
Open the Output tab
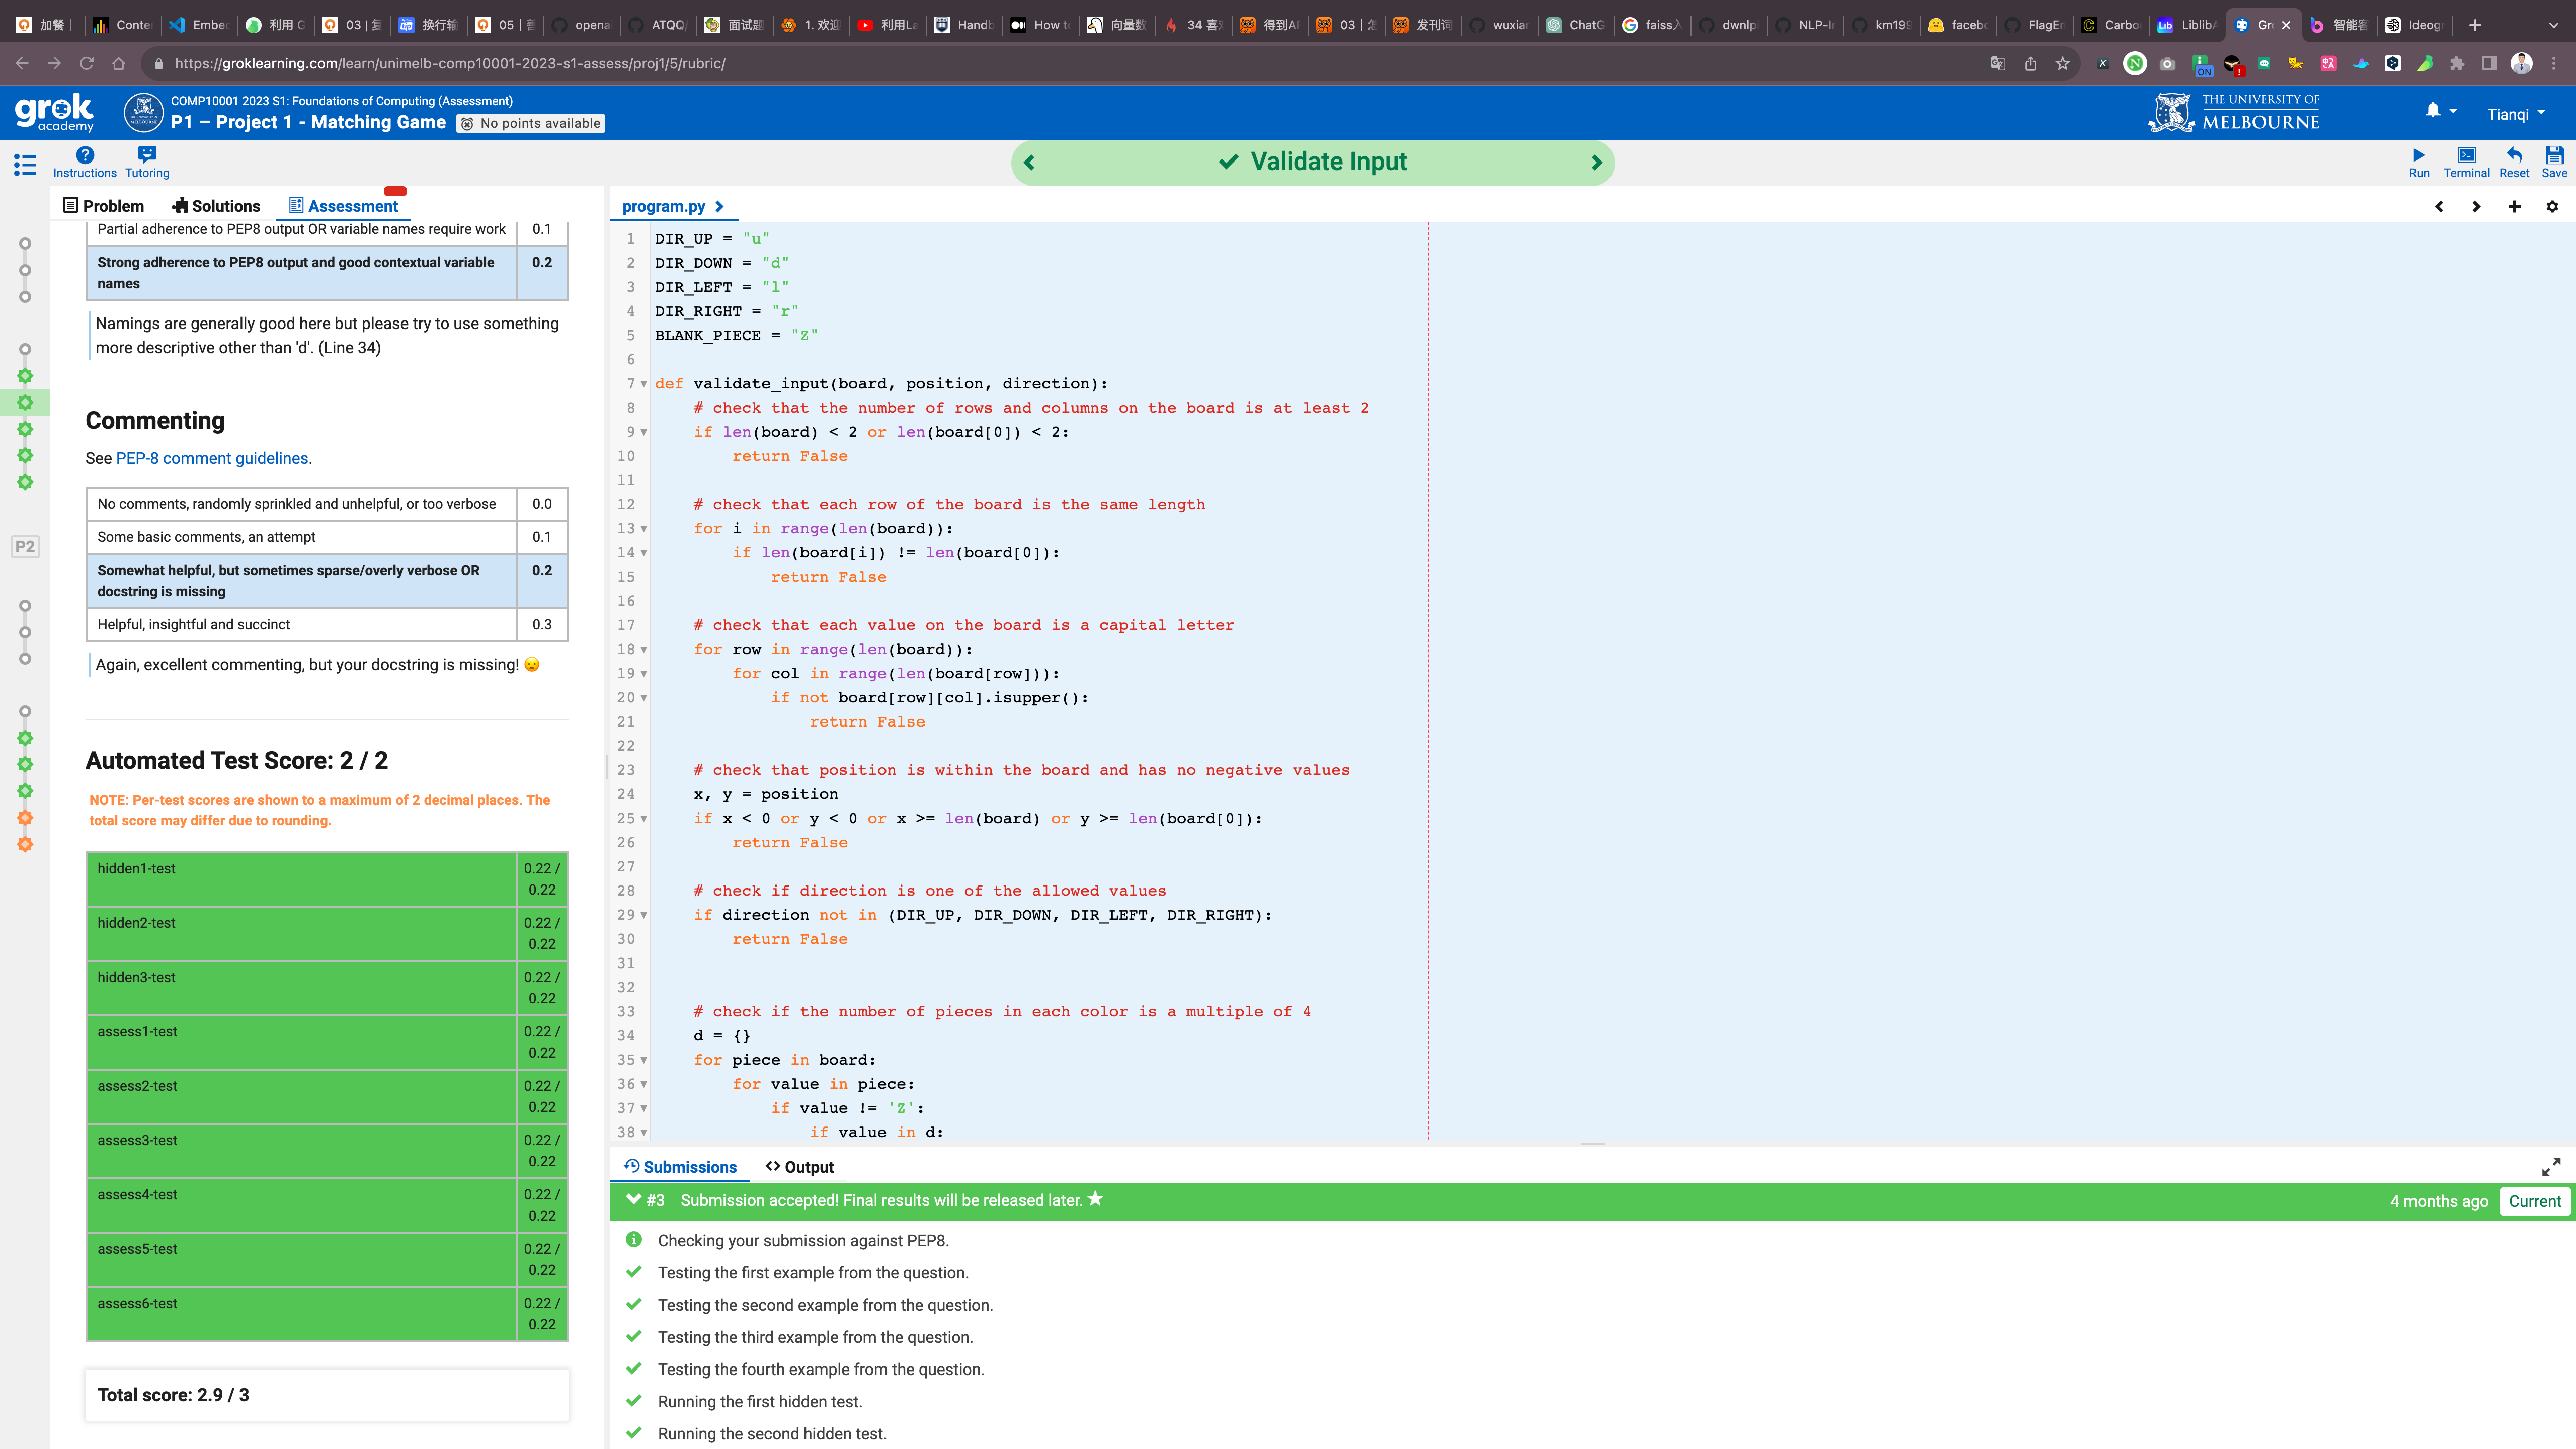pos(799,1167)
